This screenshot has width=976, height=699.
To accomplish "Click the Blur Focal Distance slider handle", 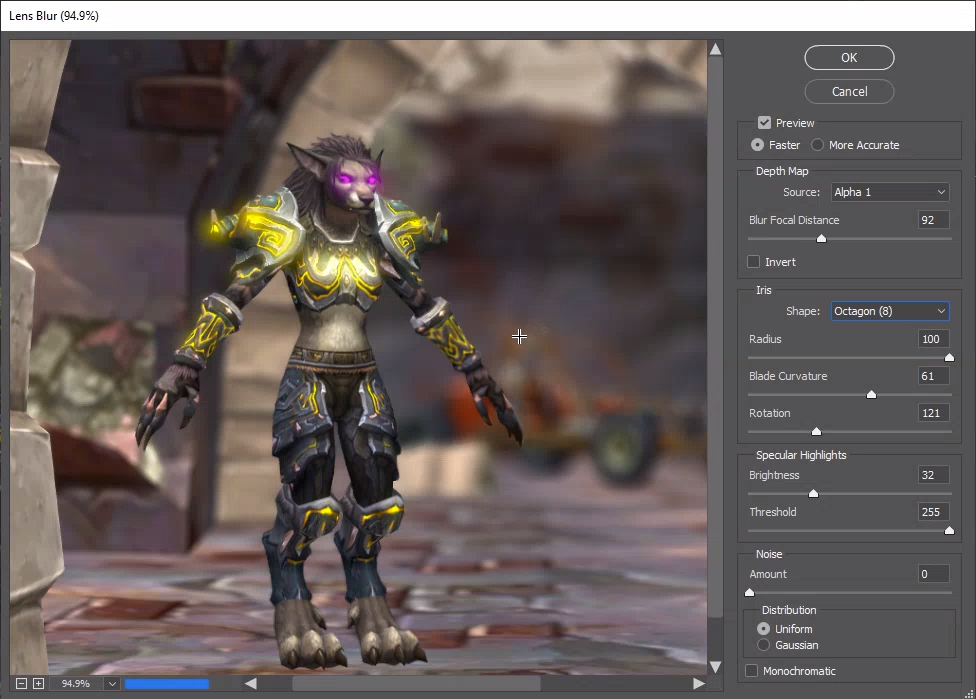I will click(822, 239).
